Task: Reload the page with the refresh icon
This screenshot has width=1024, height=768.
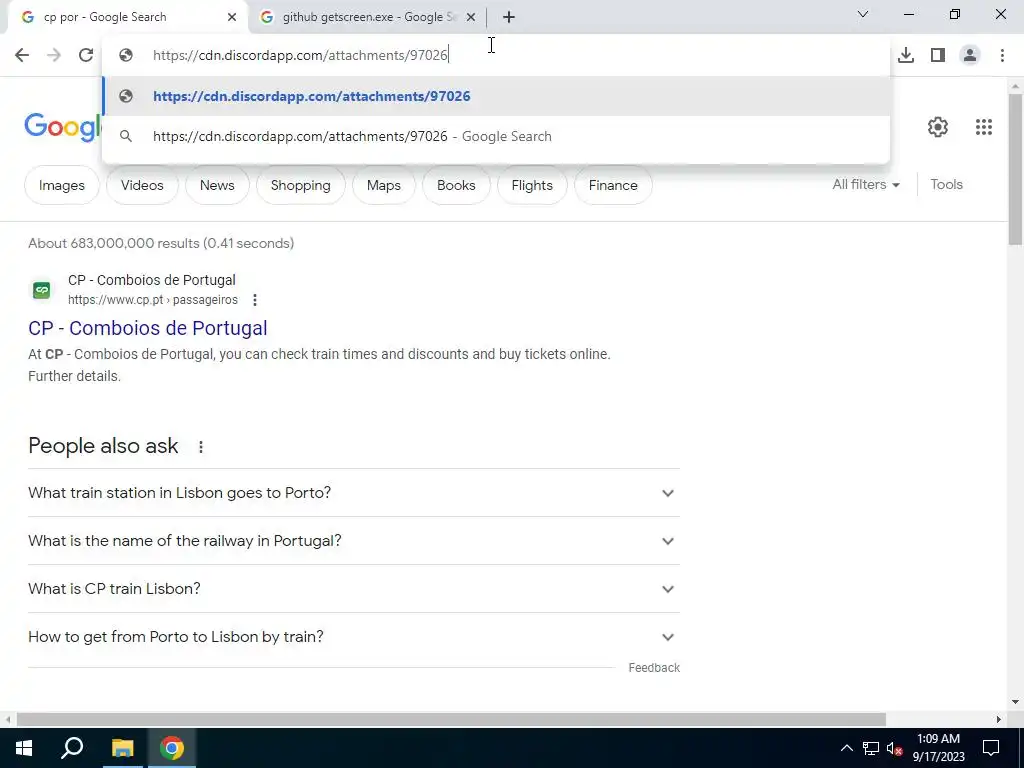Action: pyautogui.click(x=86, y=55)
